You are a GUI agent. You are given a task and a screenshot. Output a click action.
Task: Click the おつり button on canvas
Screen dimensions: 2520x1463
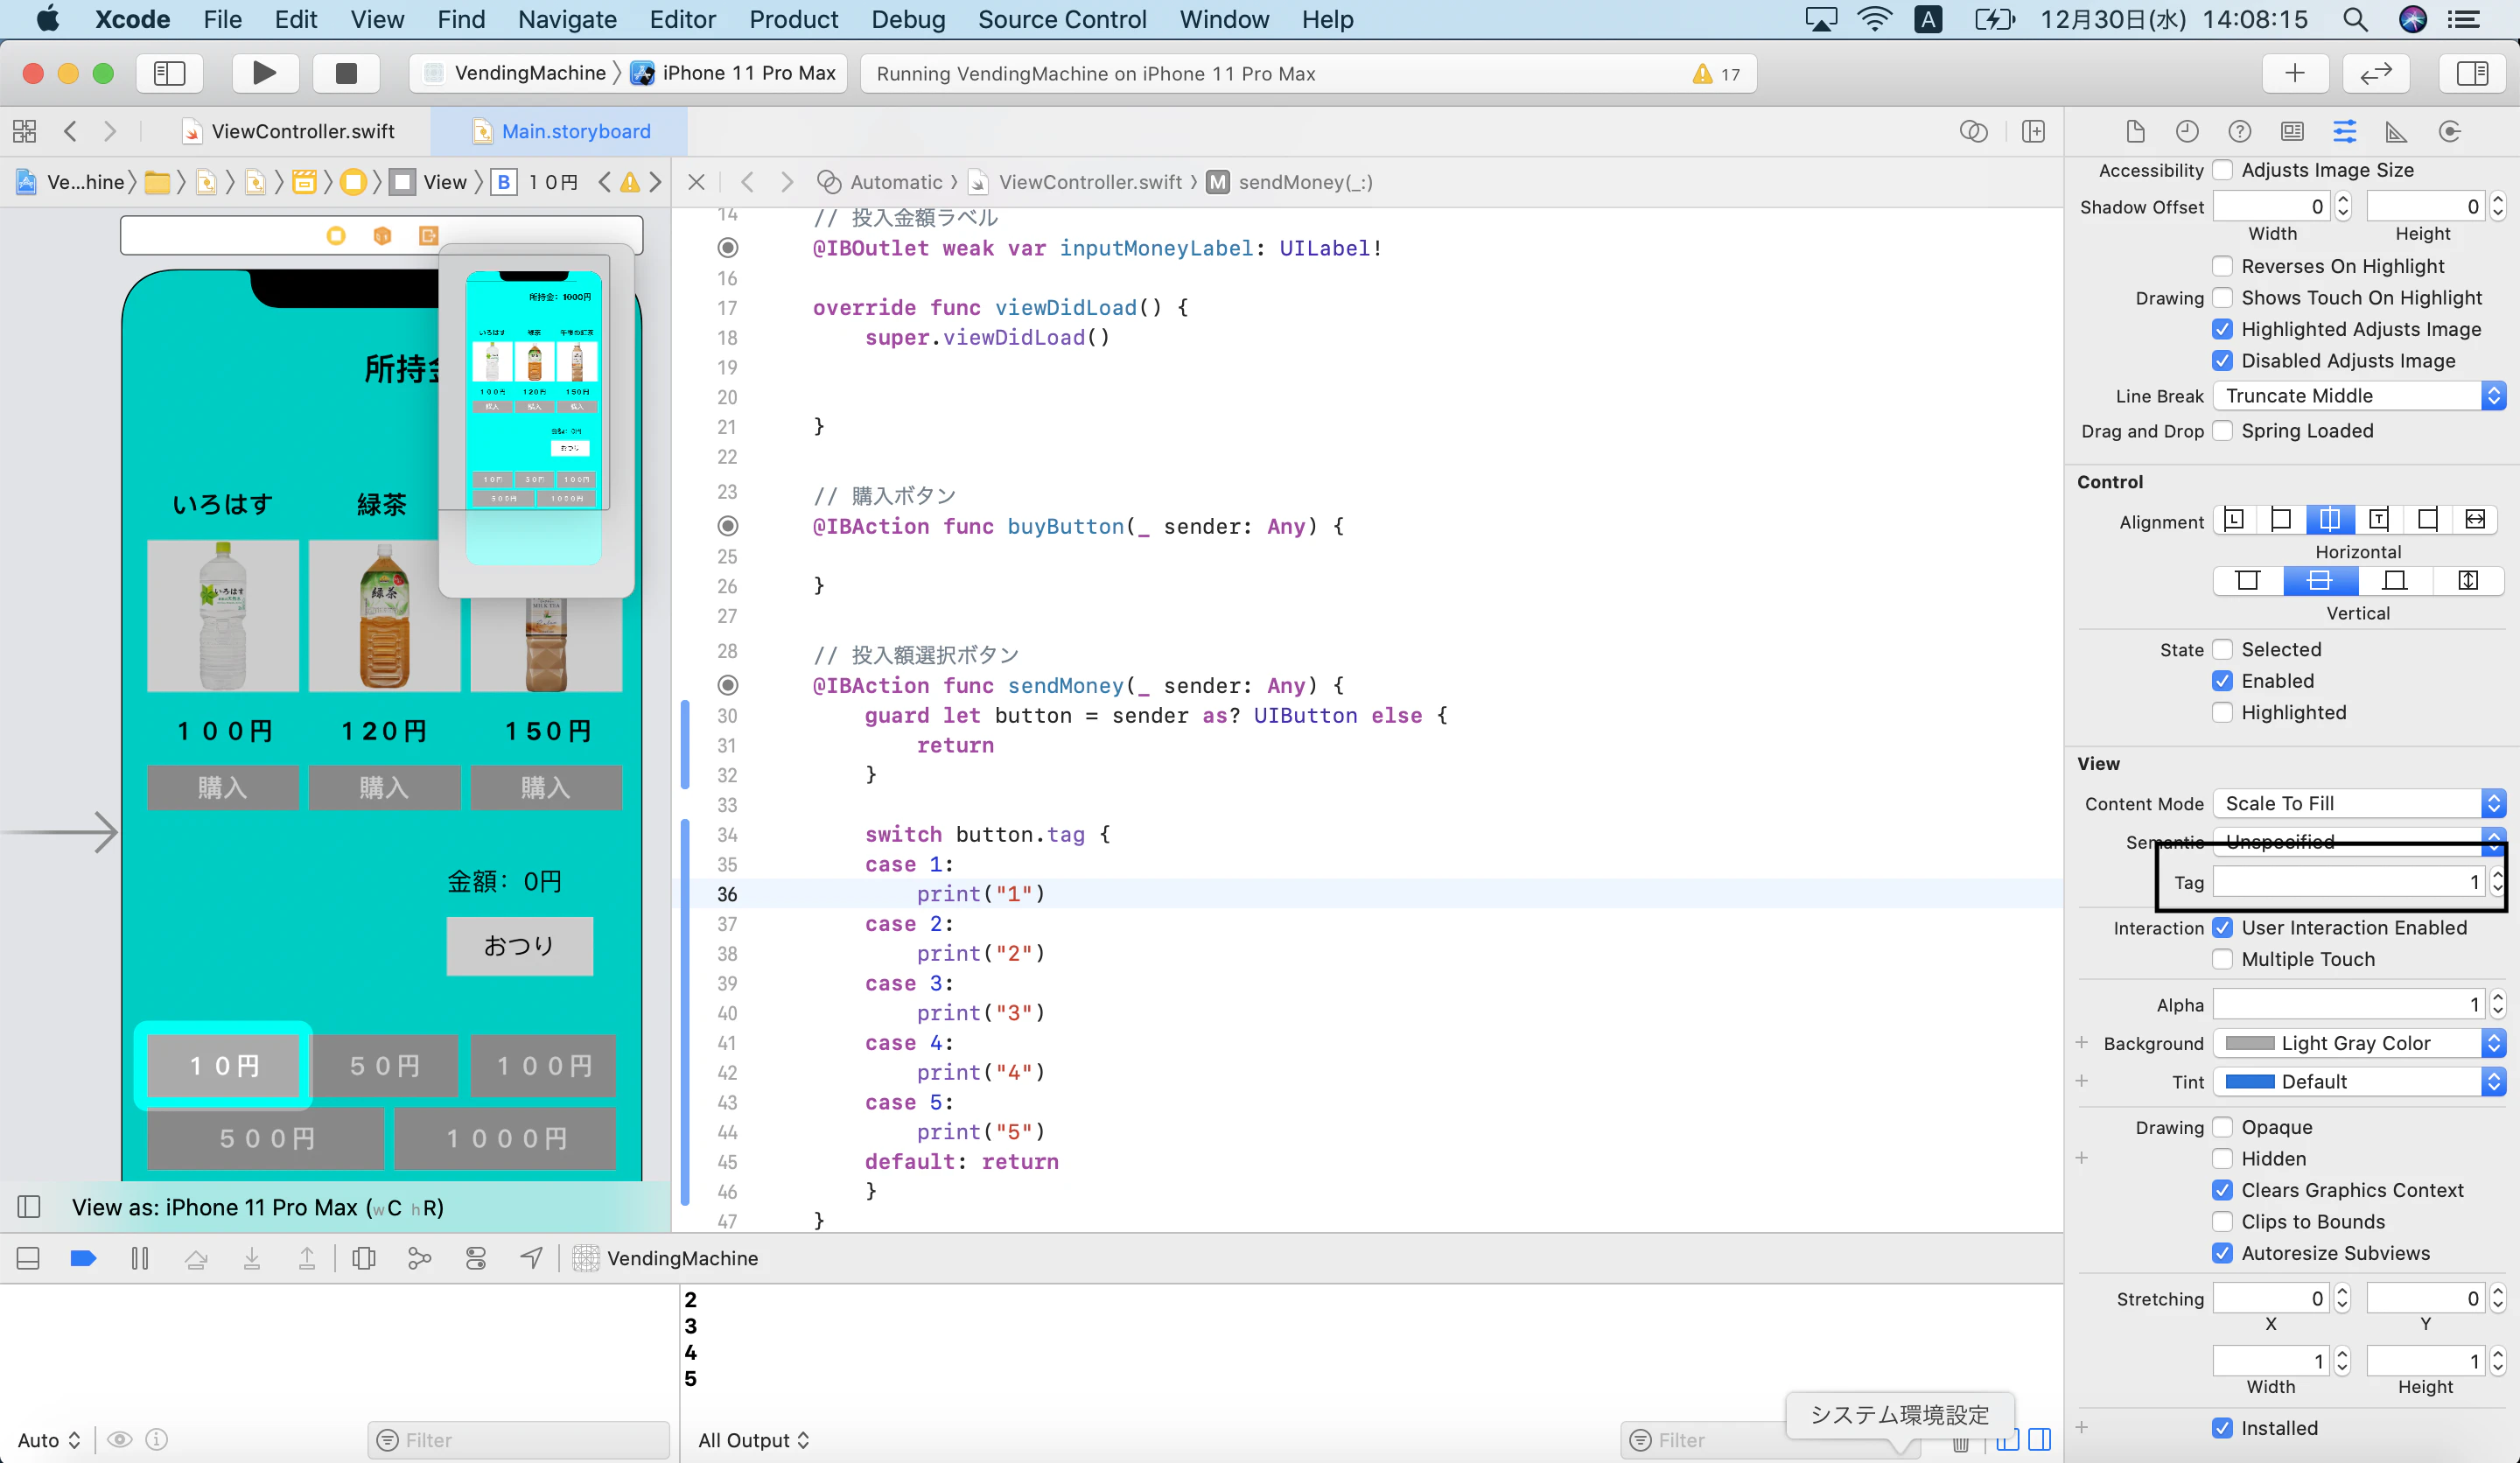[519, 945]
